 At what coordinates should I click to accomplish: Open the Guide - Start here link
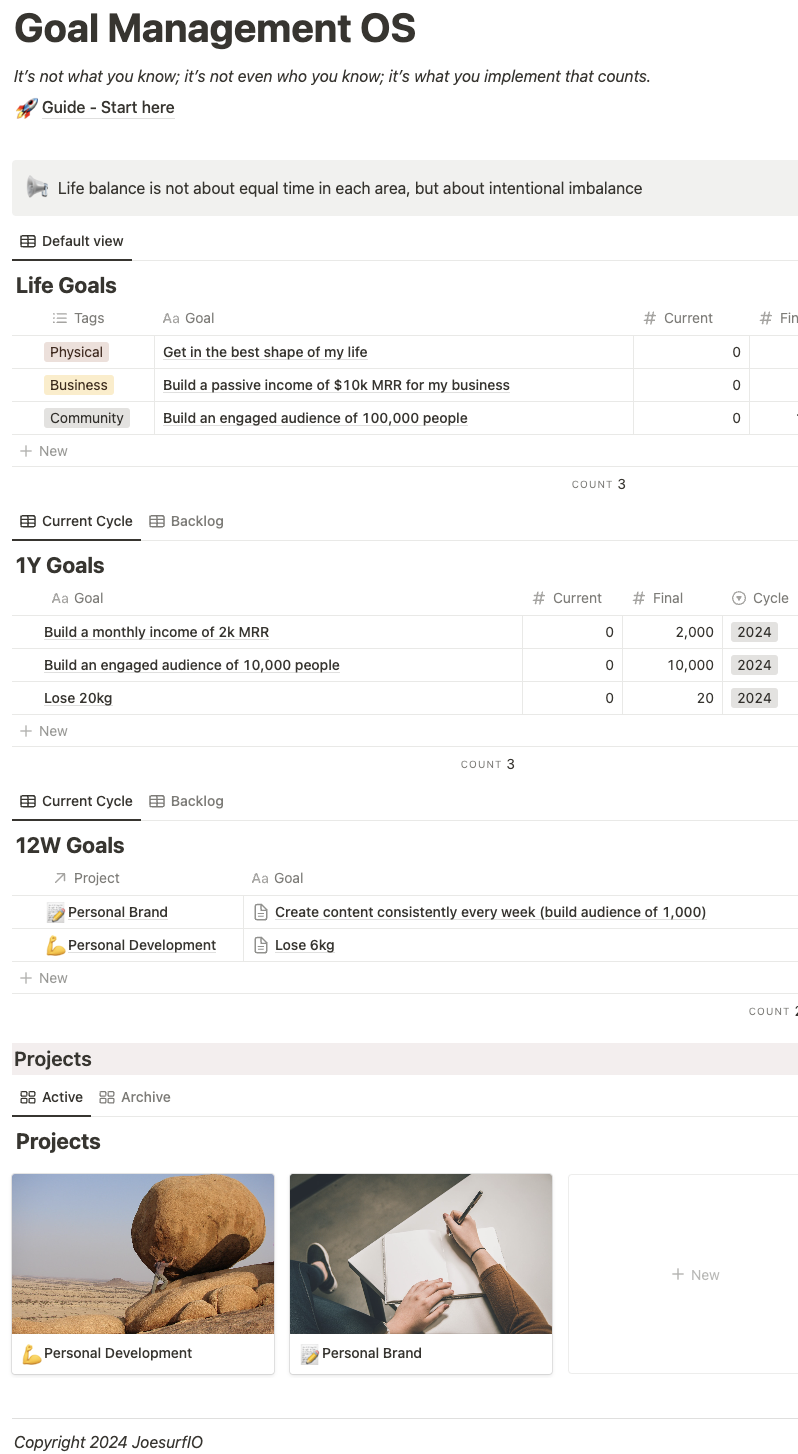(x=108, y=108)
